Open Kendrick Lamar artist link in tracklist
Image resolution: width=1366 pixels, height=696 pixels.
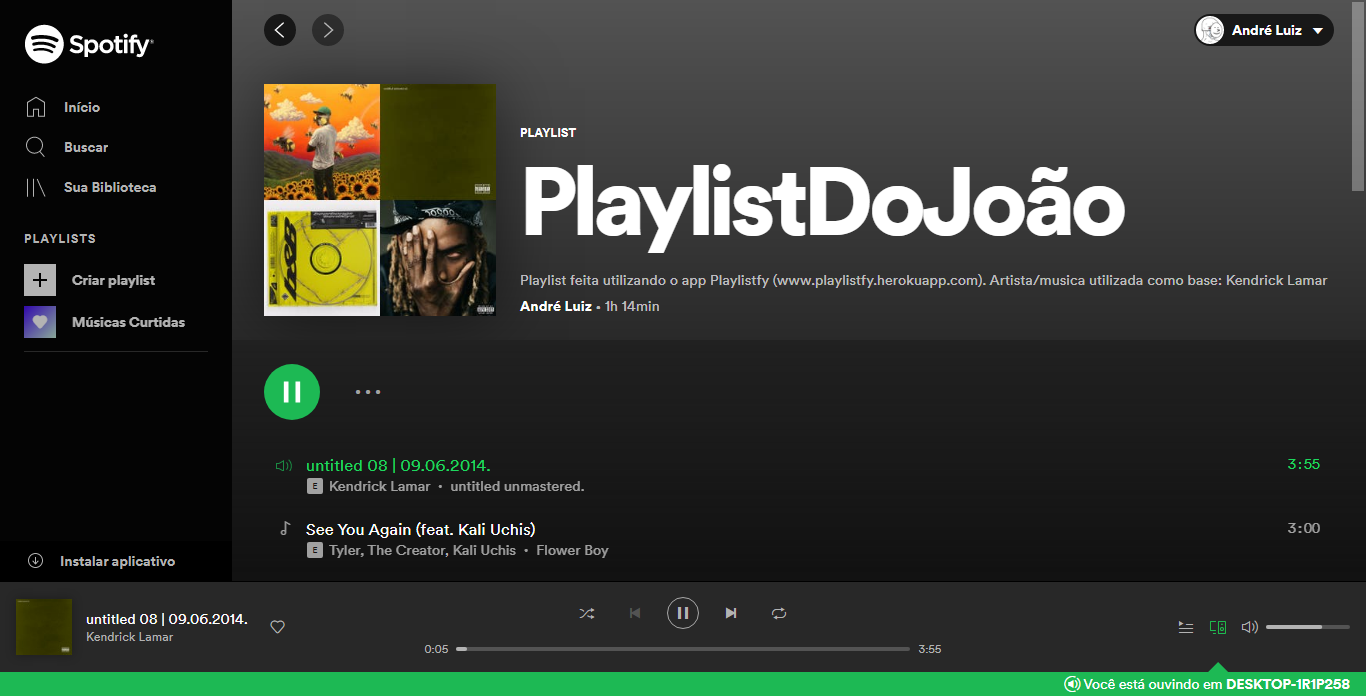(379, 486)
